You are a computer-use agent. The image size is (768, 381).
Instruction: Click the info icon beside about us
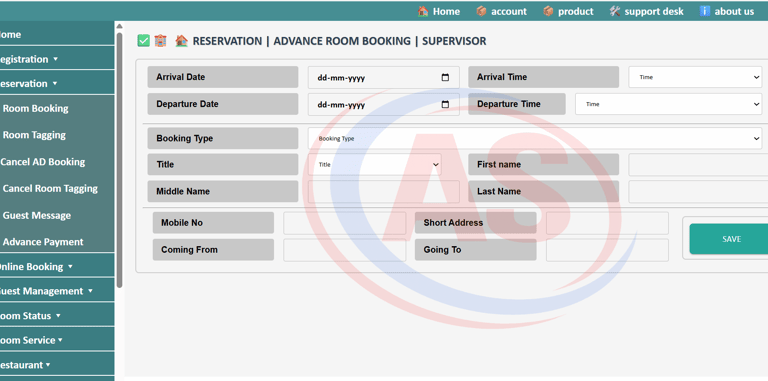tap(705, 11)
